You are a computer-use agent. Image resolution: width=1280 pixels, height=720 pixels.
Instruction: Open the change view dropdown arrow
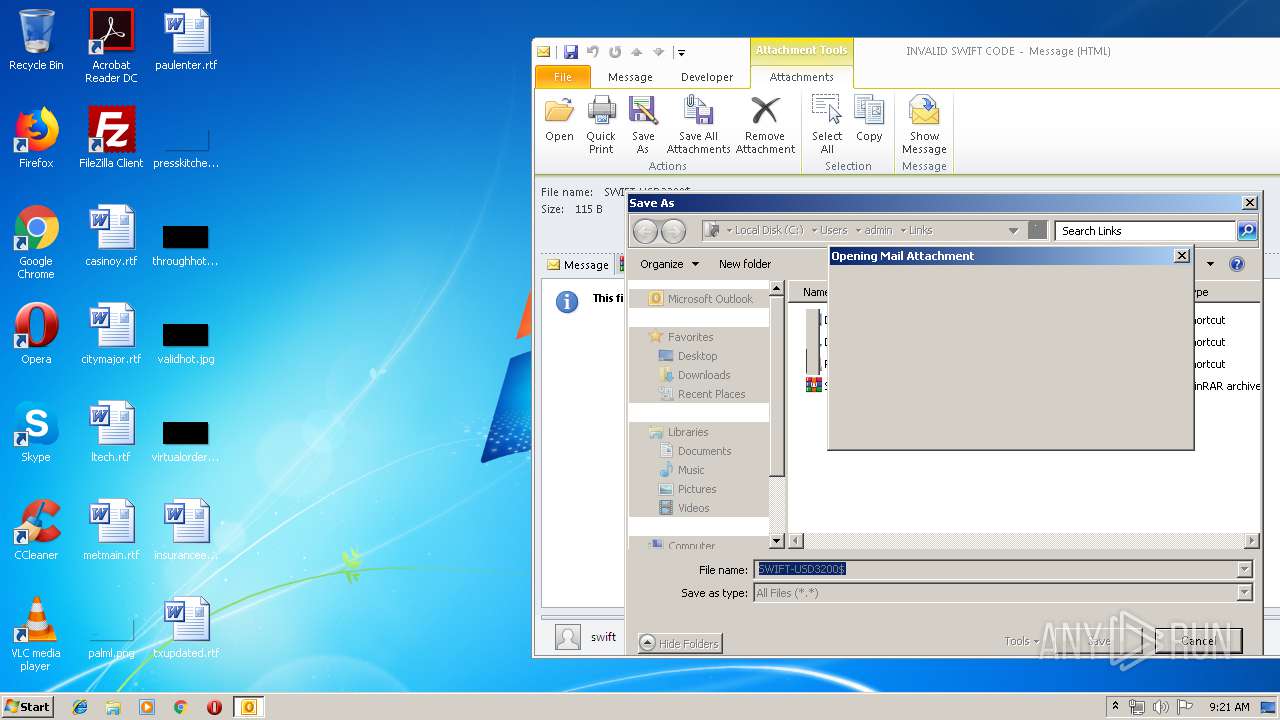[x=1210, y=264]
